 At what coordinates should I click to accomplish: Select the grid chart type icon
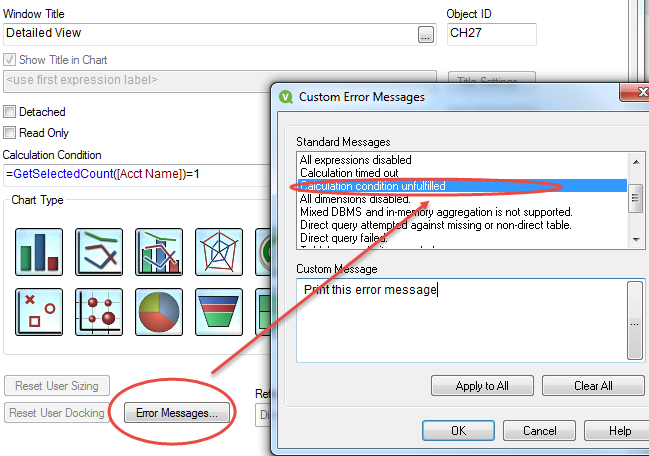click(x=99, y=312)
